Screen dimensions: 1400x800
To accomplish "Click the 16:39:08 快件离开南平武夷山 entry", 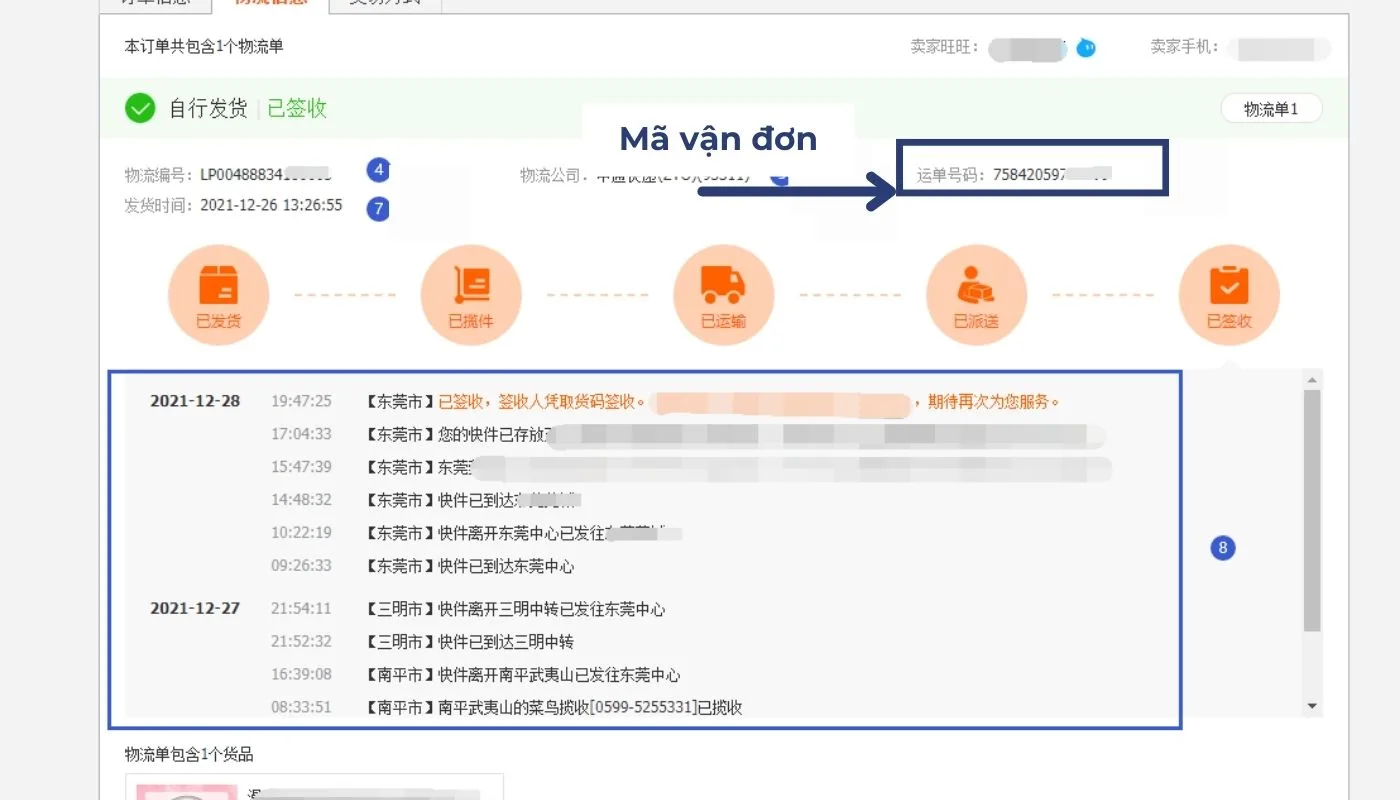I will tap(476, 675).
